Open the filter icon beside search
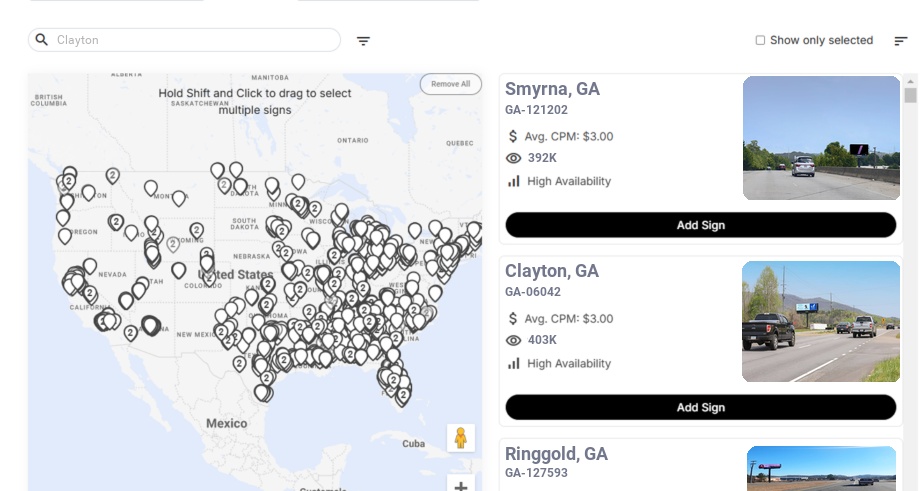Image resolution: width=920 pixels, height=491 pixels. 364,41
